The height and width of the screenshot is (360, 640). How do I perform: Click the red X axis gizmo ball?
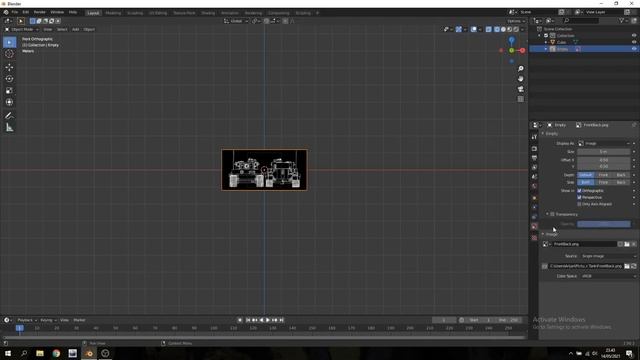(522, 50)
